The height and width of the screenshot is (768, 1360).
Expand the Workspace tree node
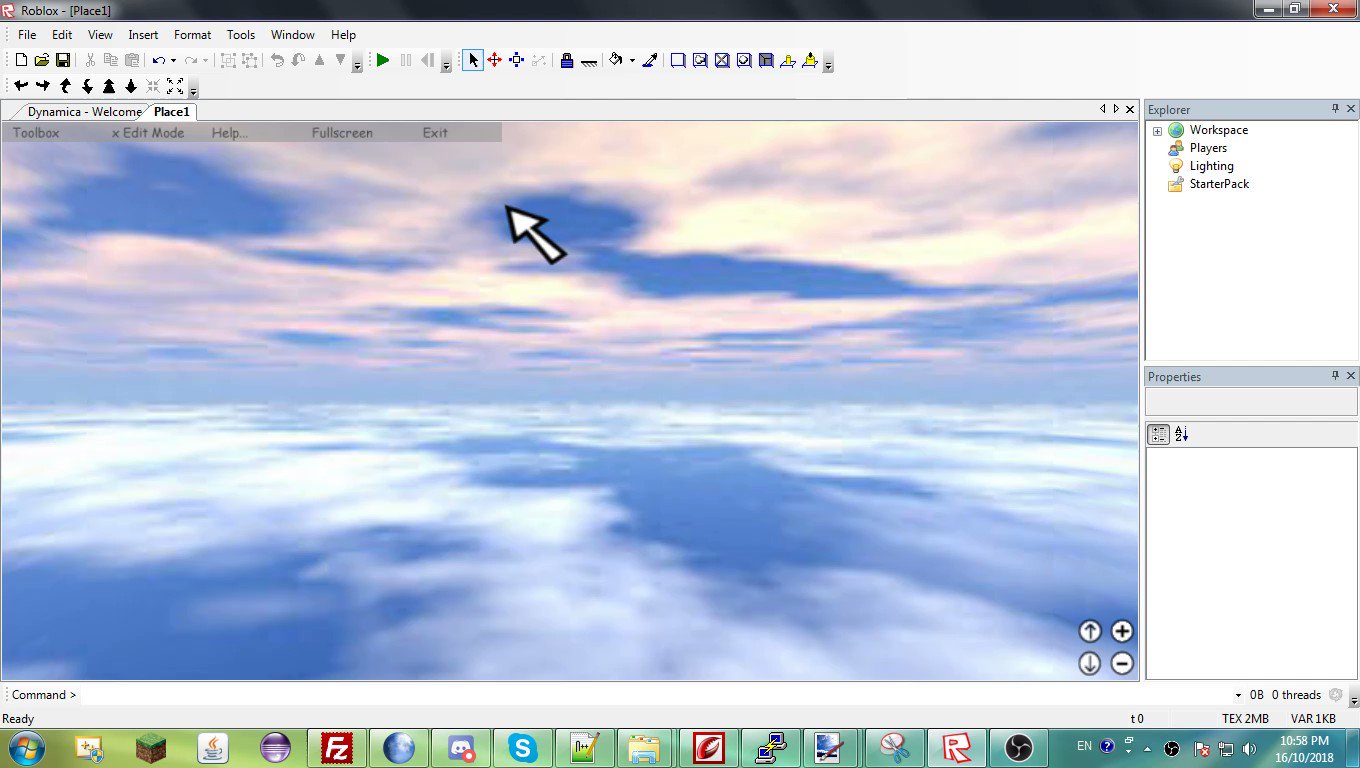pyautogui.click(x=1157, y=131)
